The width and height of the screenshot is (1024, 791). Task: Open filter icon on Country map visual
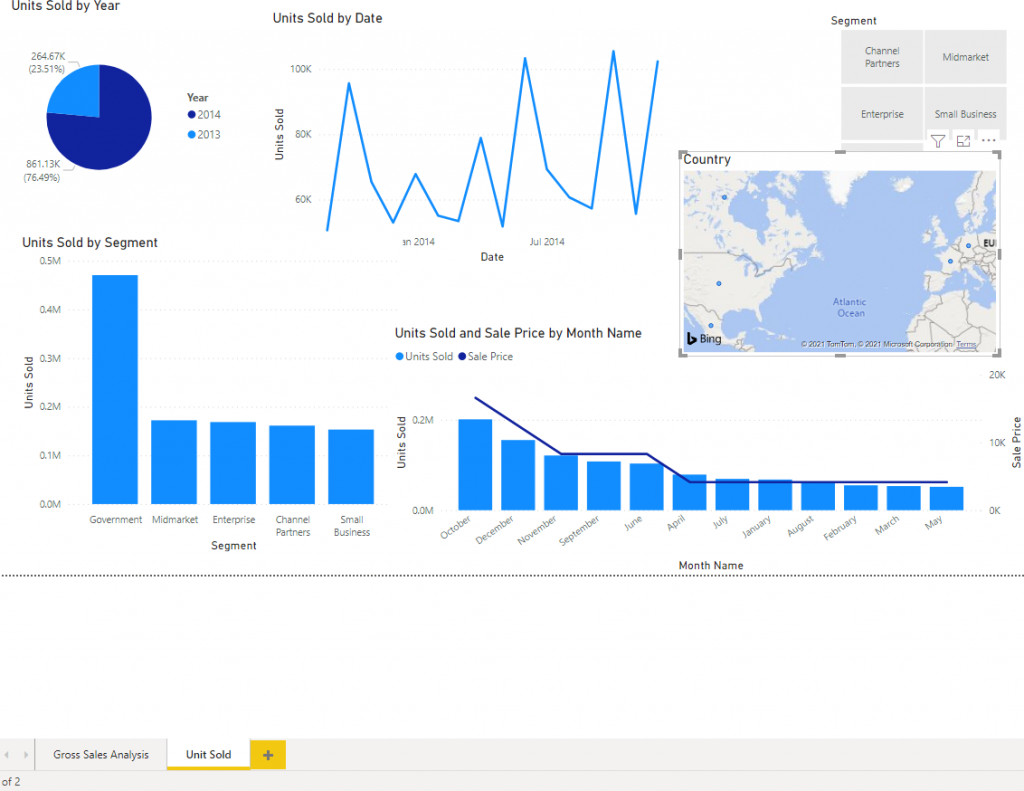[x=938, y=141]
